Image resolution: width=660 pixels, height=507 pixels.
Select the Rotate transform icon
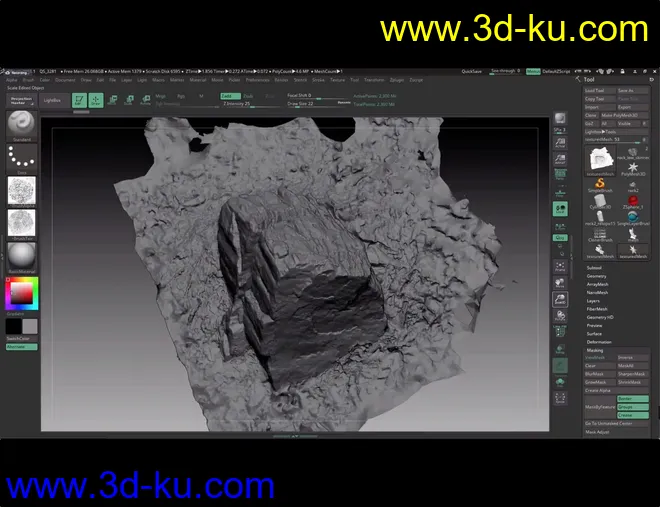pos(145,100)
